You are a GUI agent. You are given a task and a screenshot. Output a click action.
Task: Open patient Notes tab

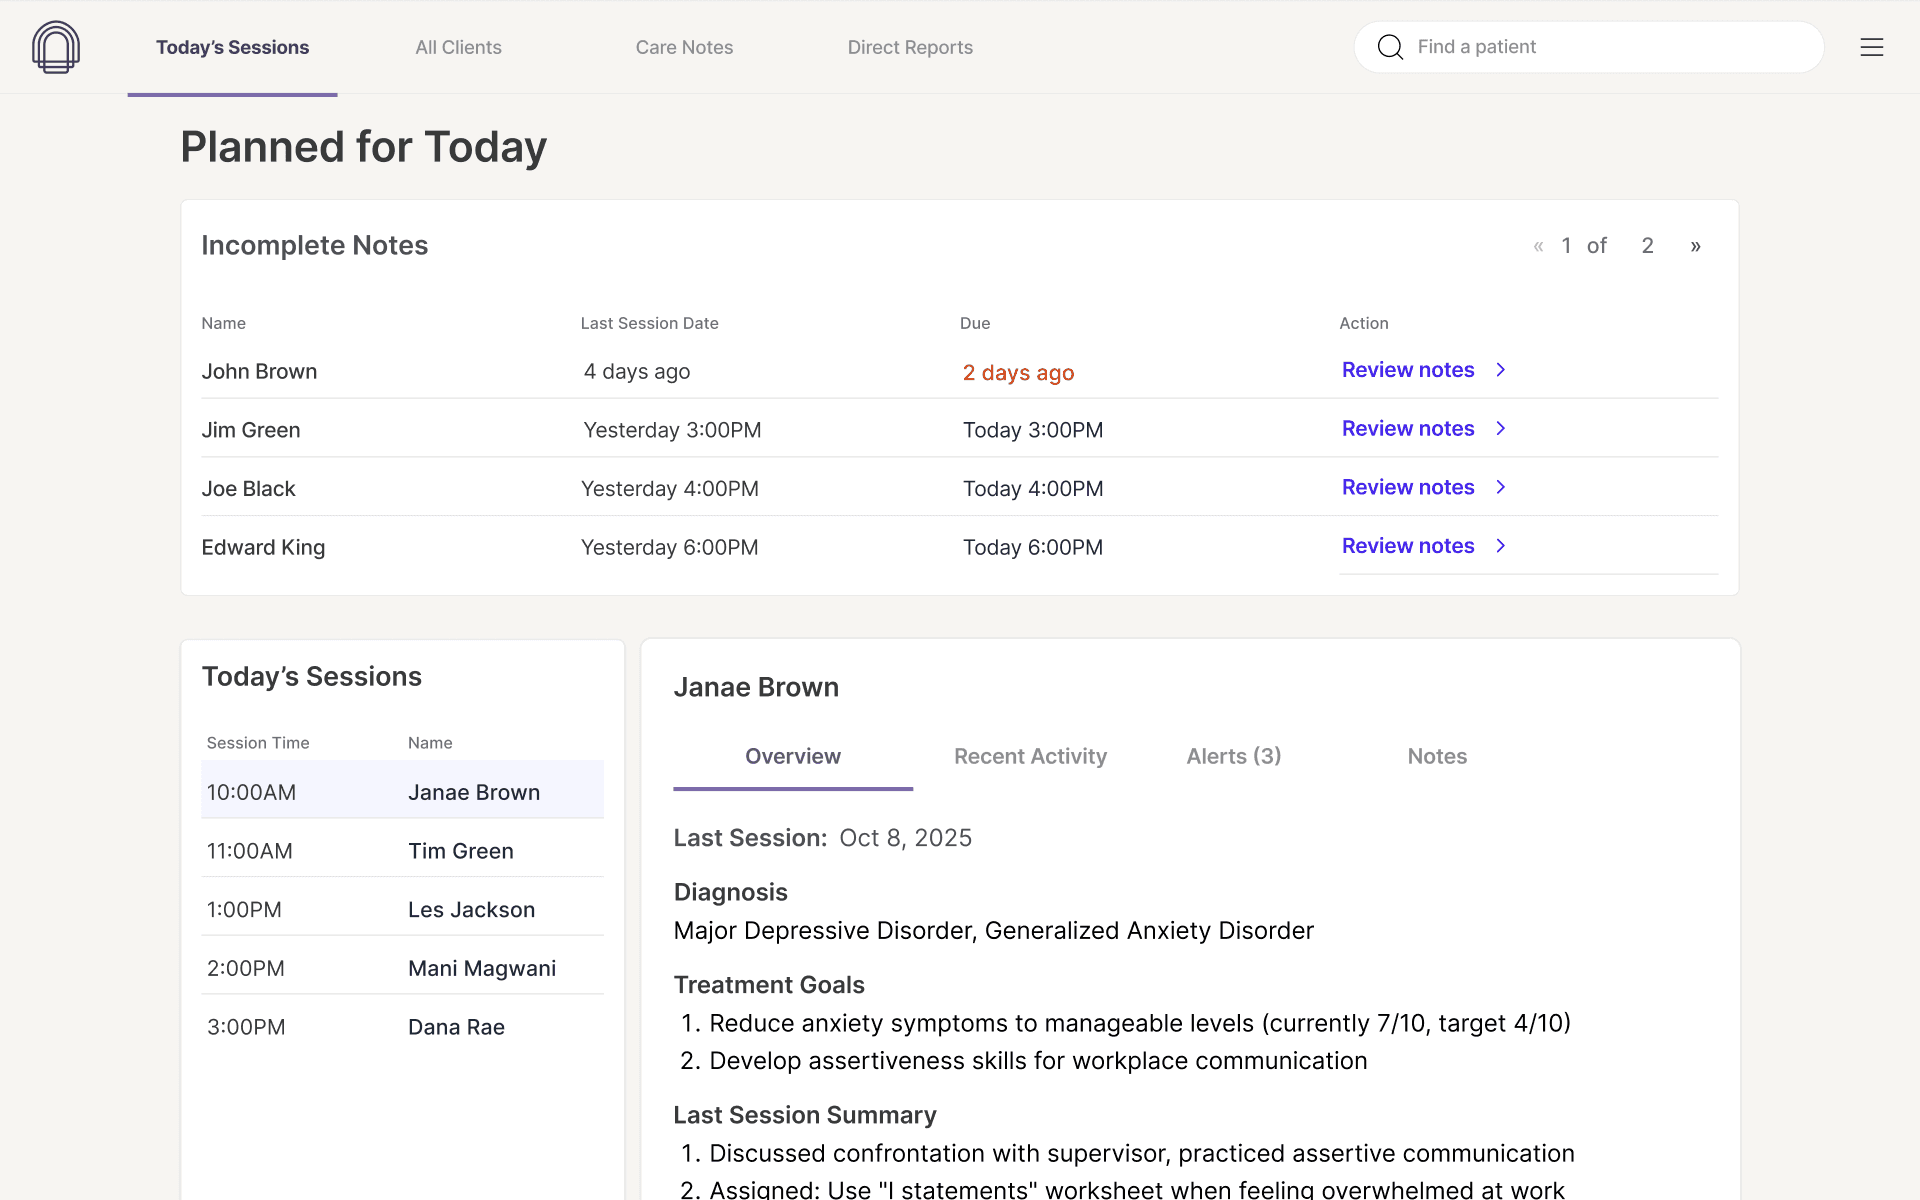click(1436, 757)
